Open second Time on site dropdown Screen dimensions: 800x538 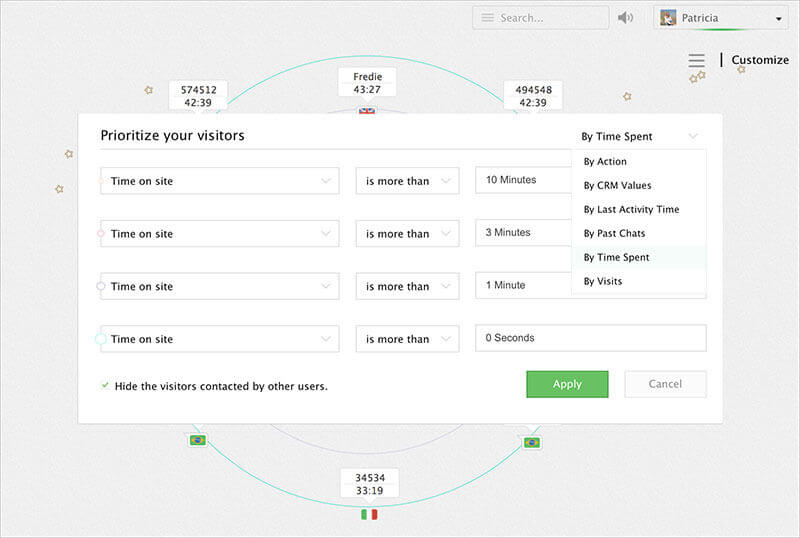220,233
